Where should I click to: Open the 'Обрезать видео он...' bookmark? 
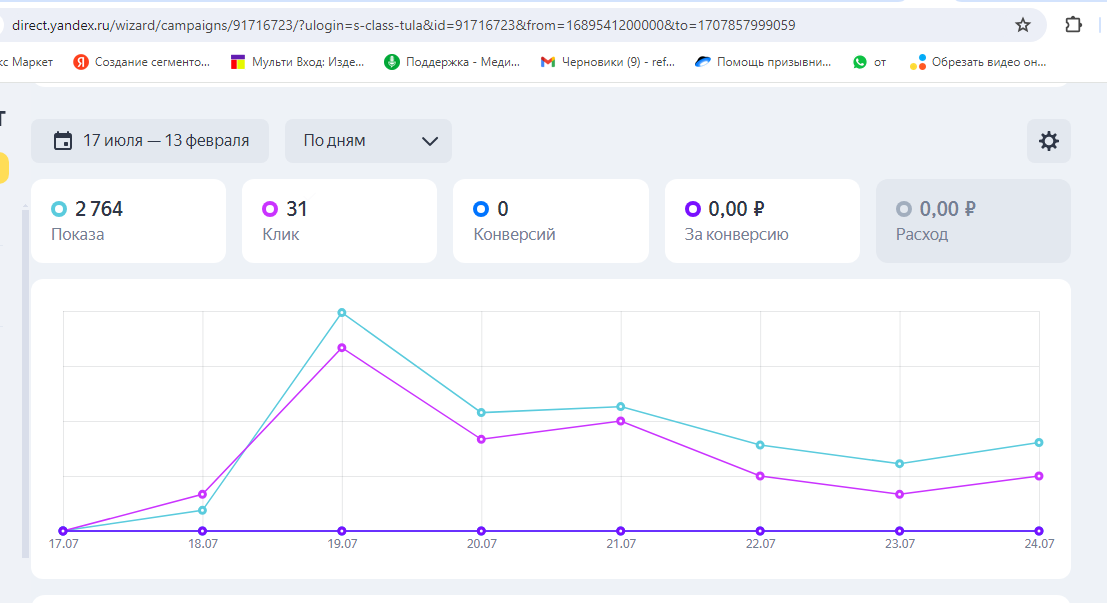pos(978,62)
